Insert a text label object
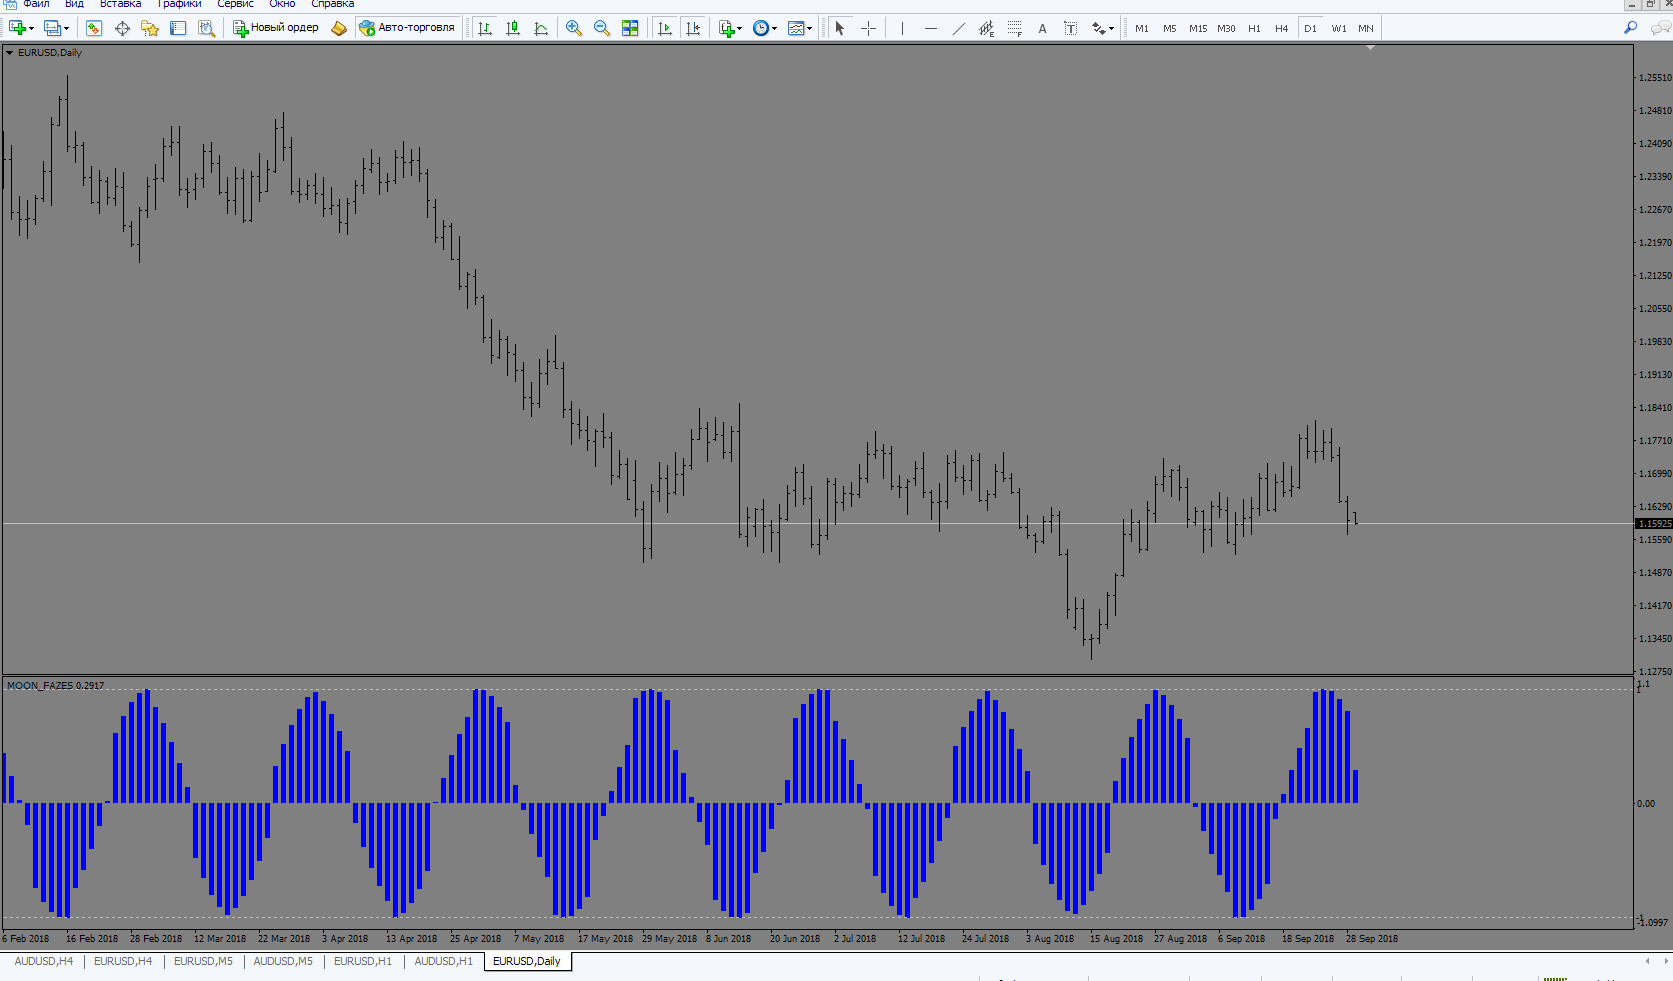Screen dimensions: 1673x981 click(1070, 28)
